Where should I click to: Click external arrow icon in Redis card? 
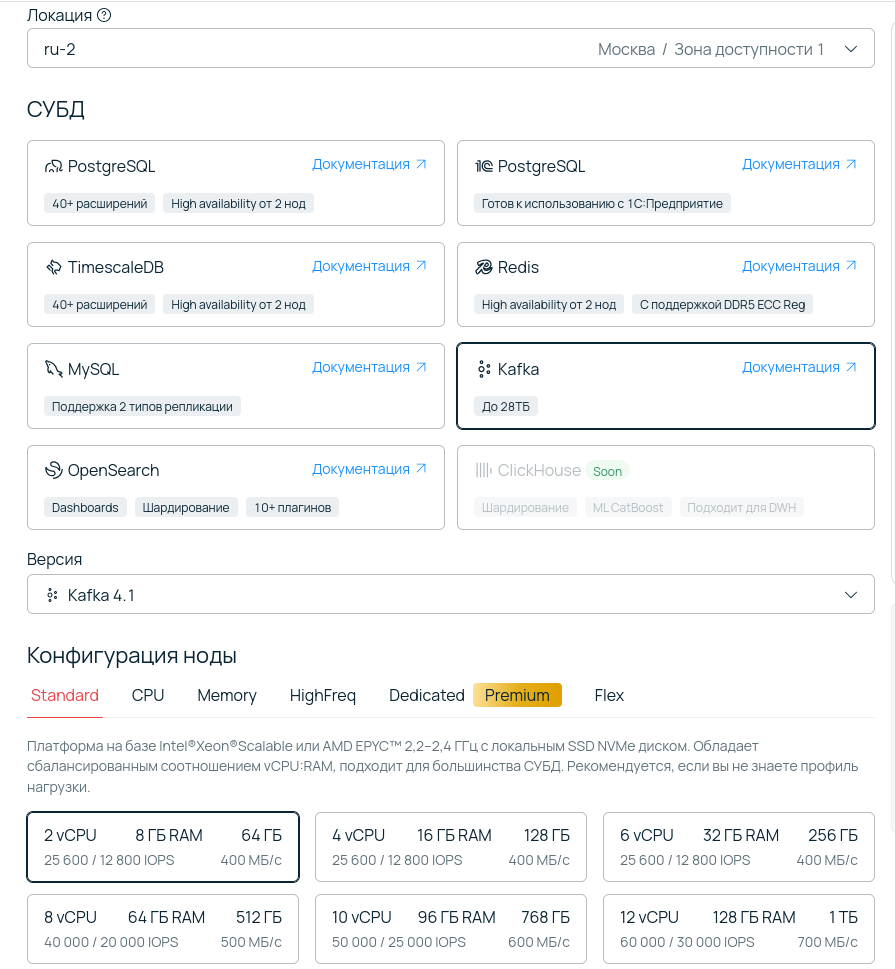[x=851, y=266]
